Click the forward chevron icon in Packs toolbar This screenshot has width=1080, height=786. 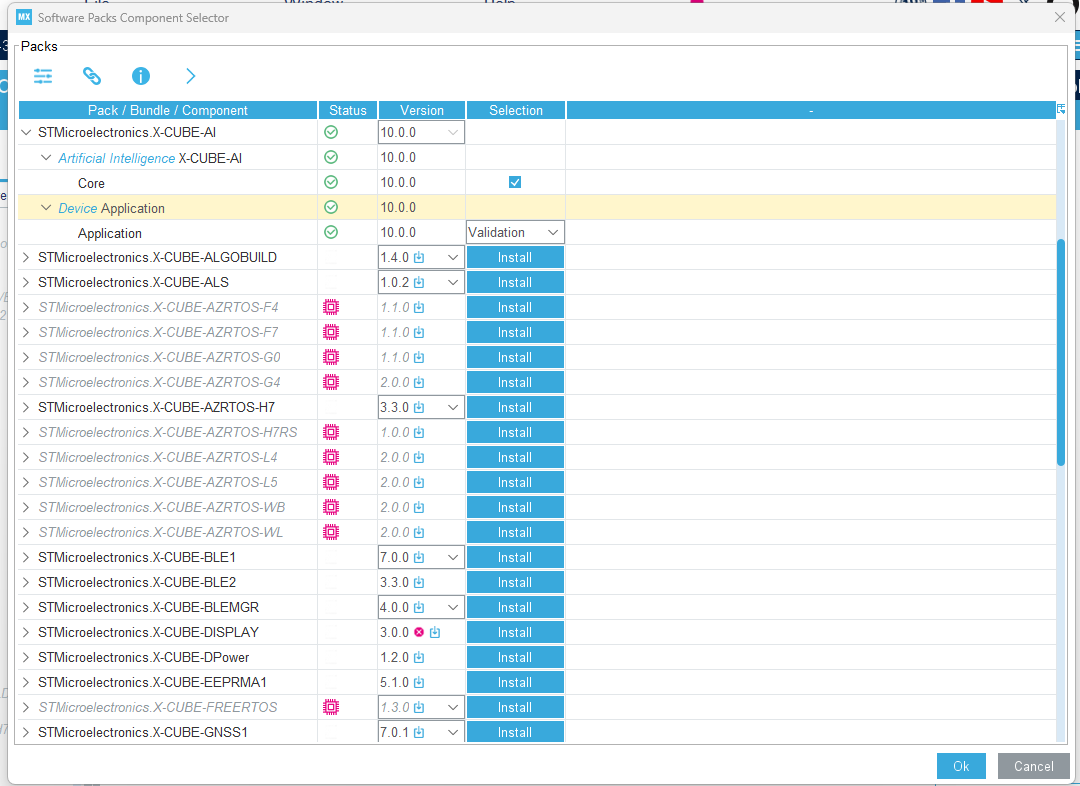click(x=190, y=76)
